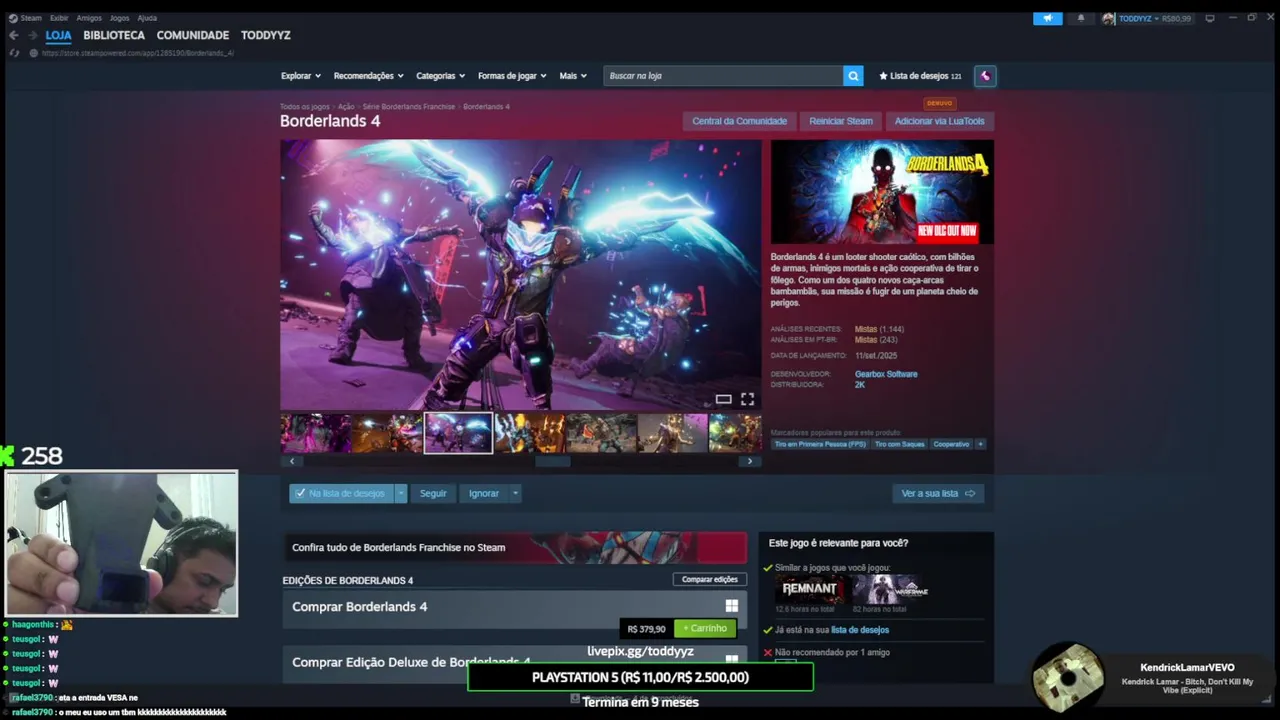
Task: Click the Kendrick Lamar album art overlay
Action: point(1068,677)
